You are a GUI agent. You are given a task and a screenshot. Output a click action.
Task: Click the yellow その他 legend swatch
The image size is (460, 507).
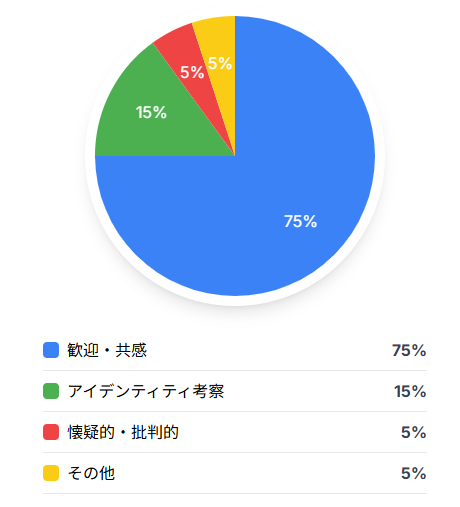click(x=51, y=473)
